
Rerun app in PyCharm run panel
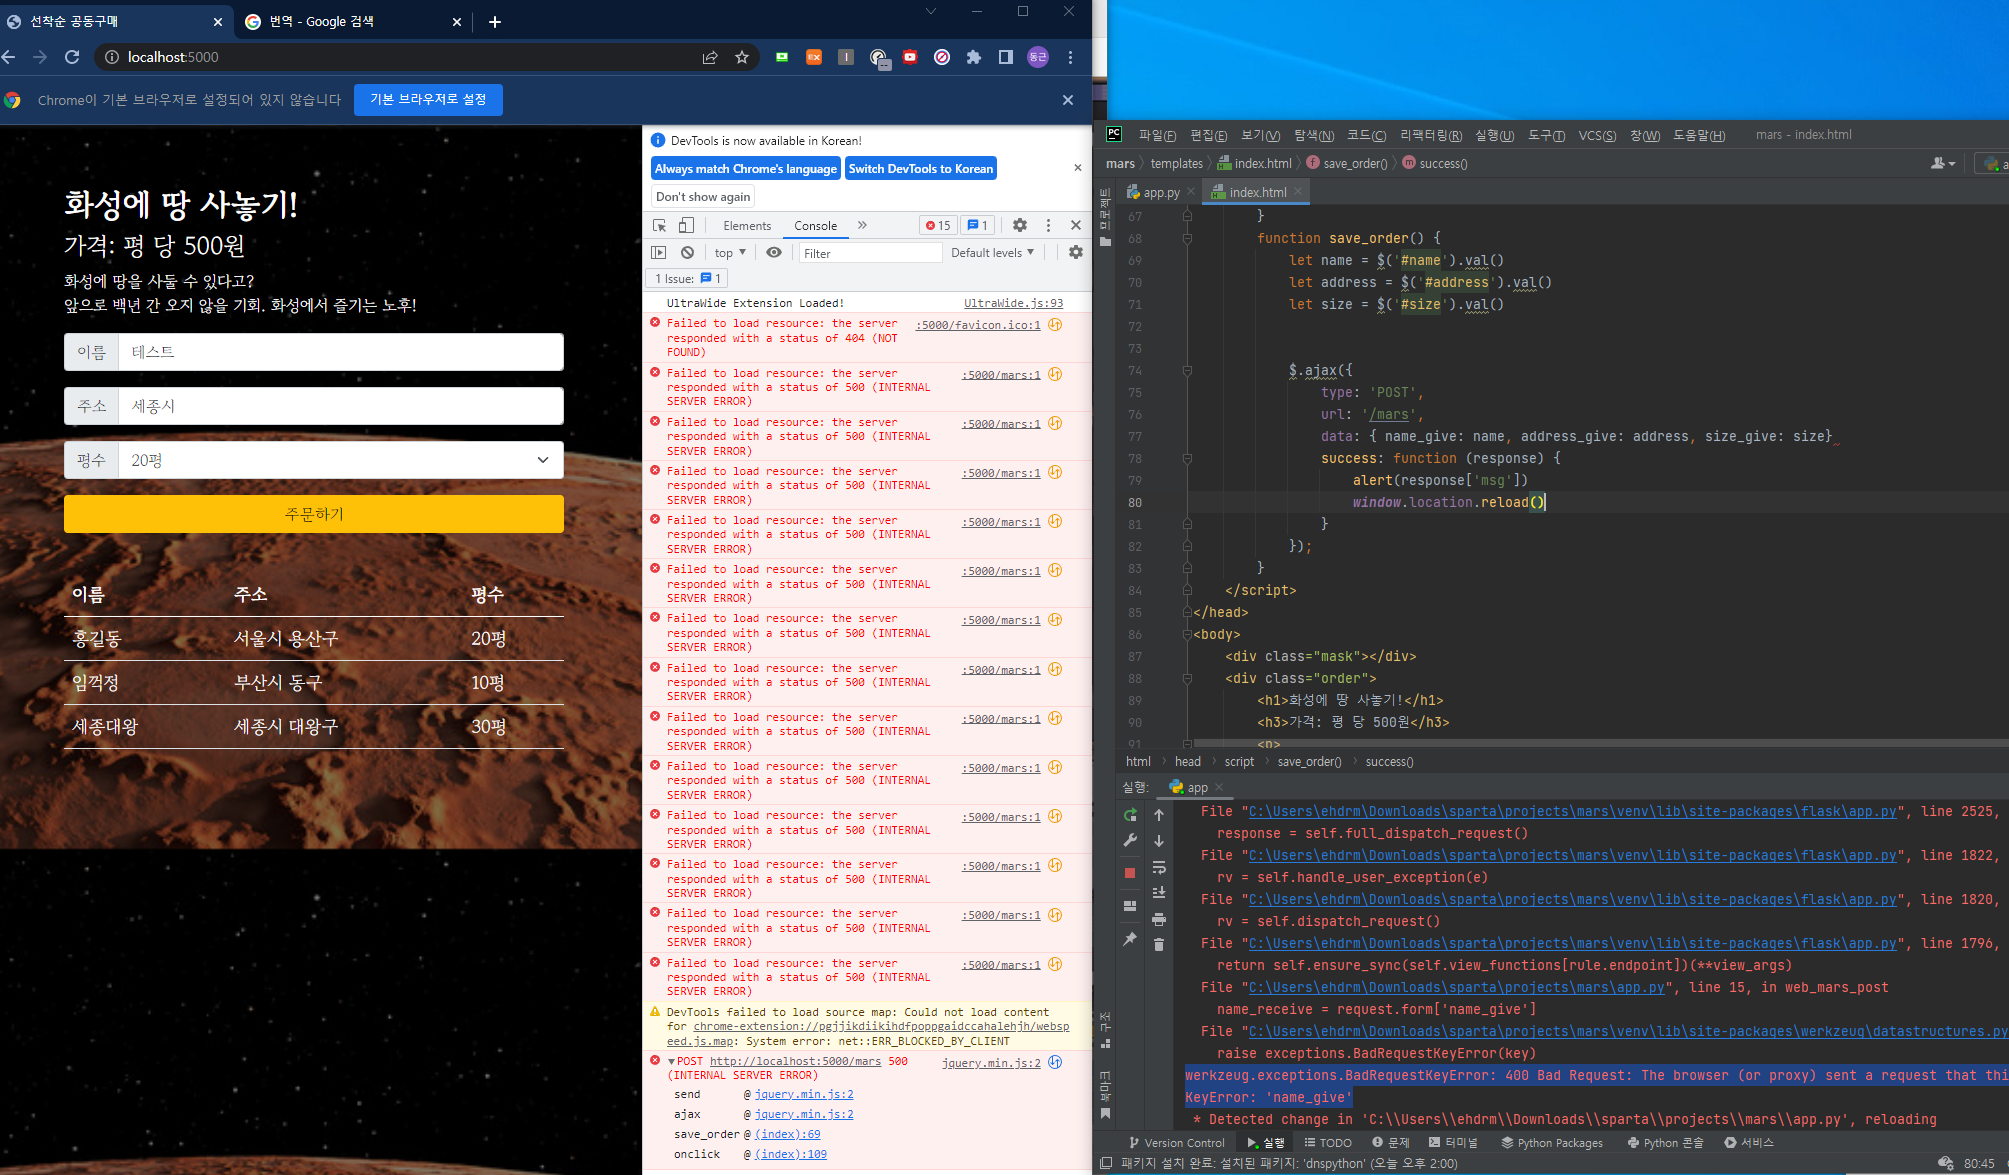1130,815
